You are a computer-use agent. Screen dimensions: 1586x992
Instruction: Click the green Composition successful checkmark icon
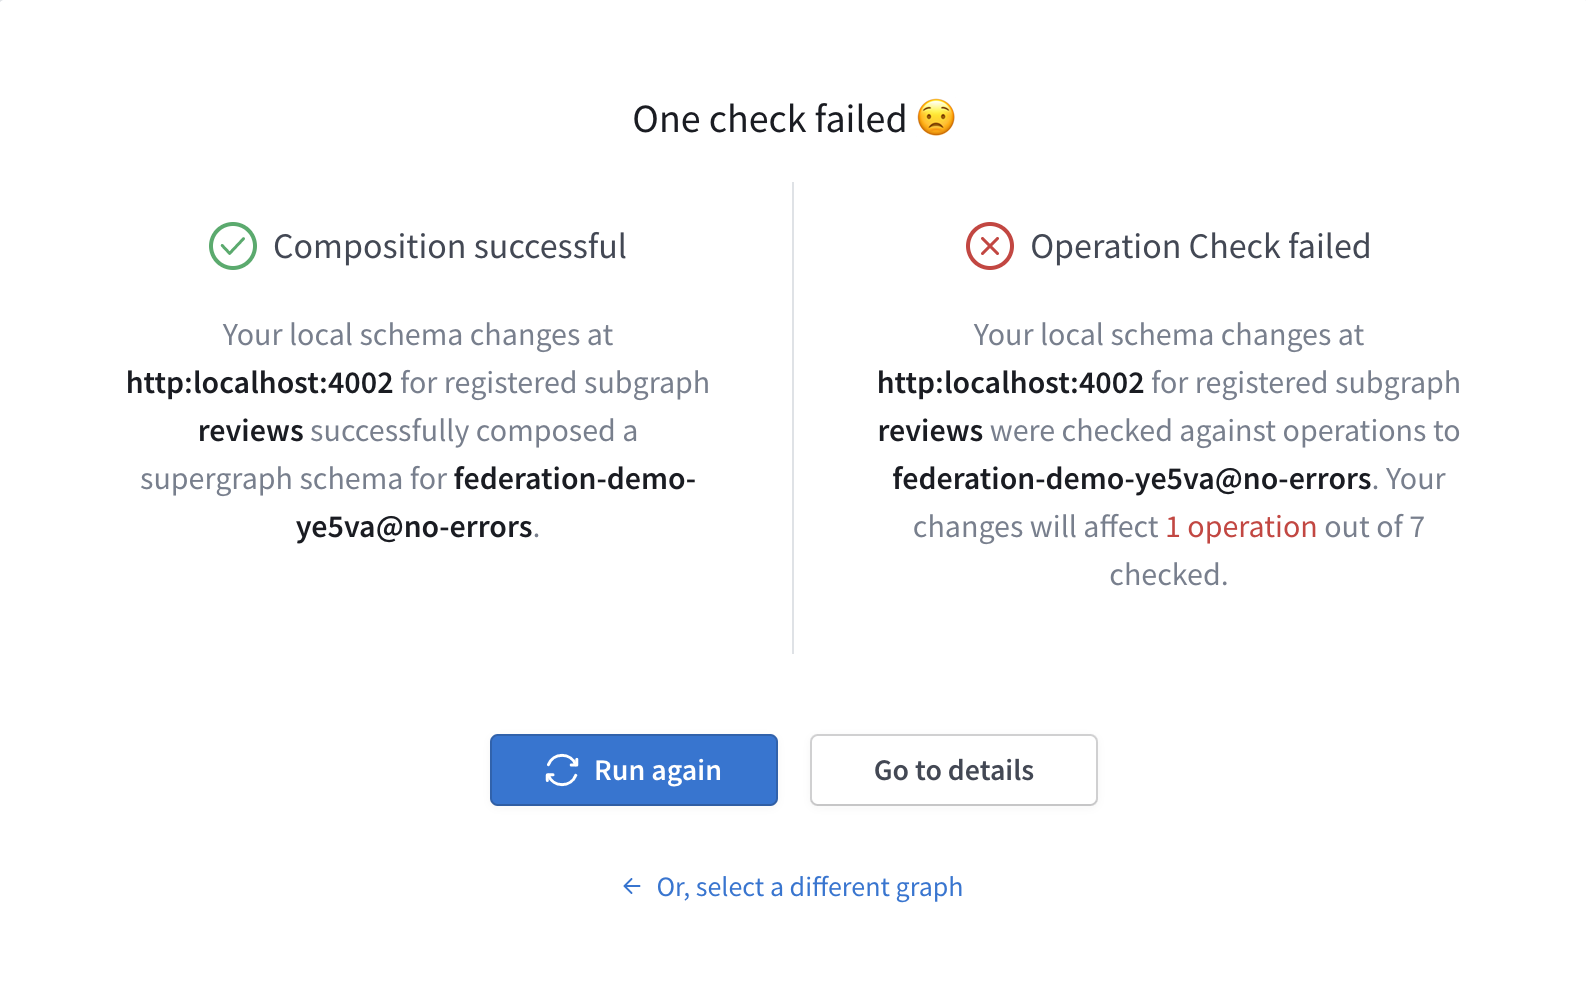[231, 246]
